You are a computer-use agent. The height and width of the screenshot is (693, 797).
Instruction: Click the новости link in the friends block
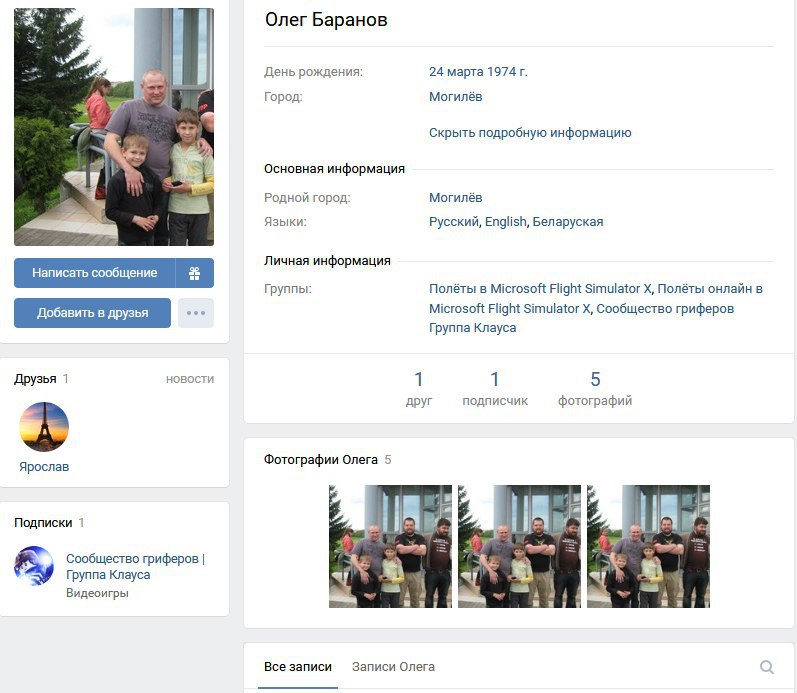[190, 379]
